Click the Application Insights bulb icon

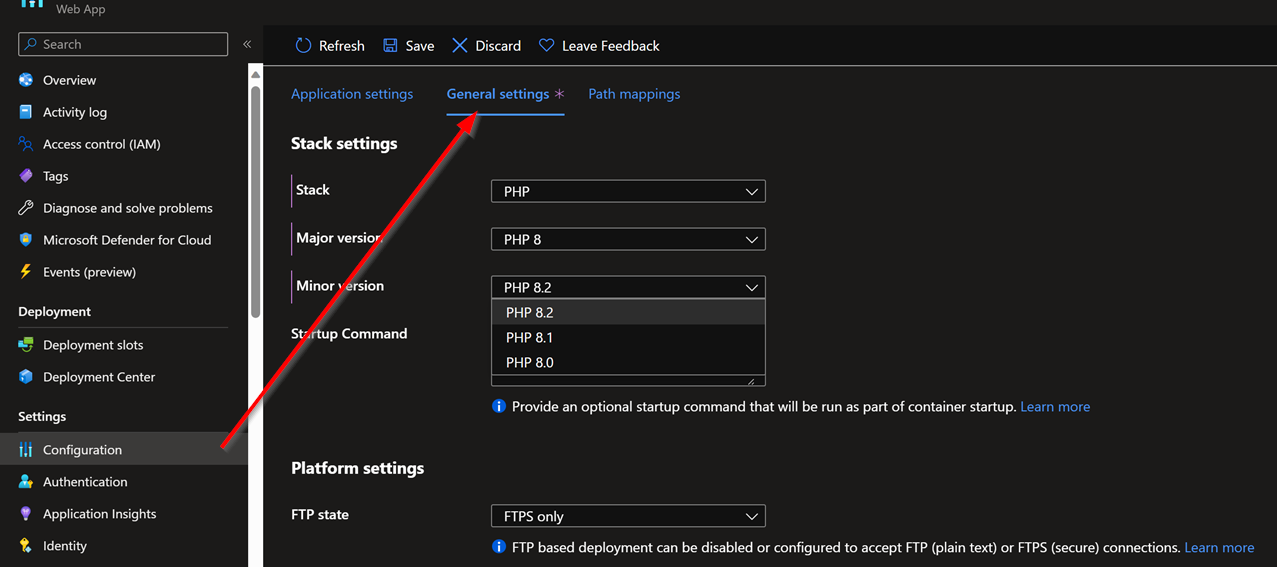[26, 514]
